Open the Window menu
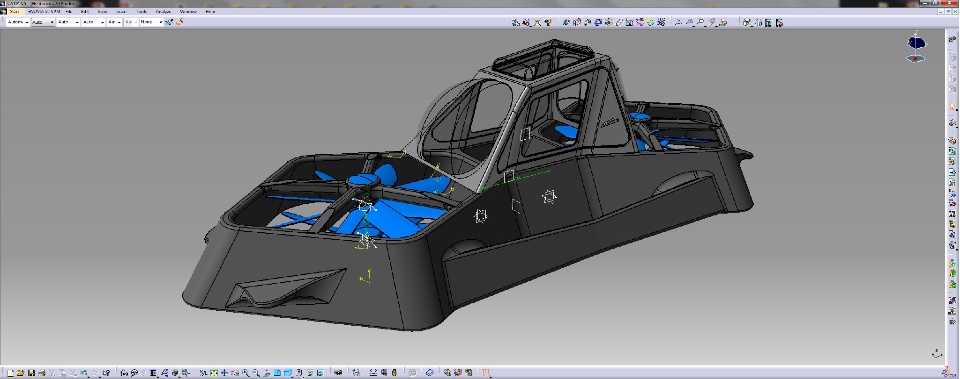 tap(188, 12)
